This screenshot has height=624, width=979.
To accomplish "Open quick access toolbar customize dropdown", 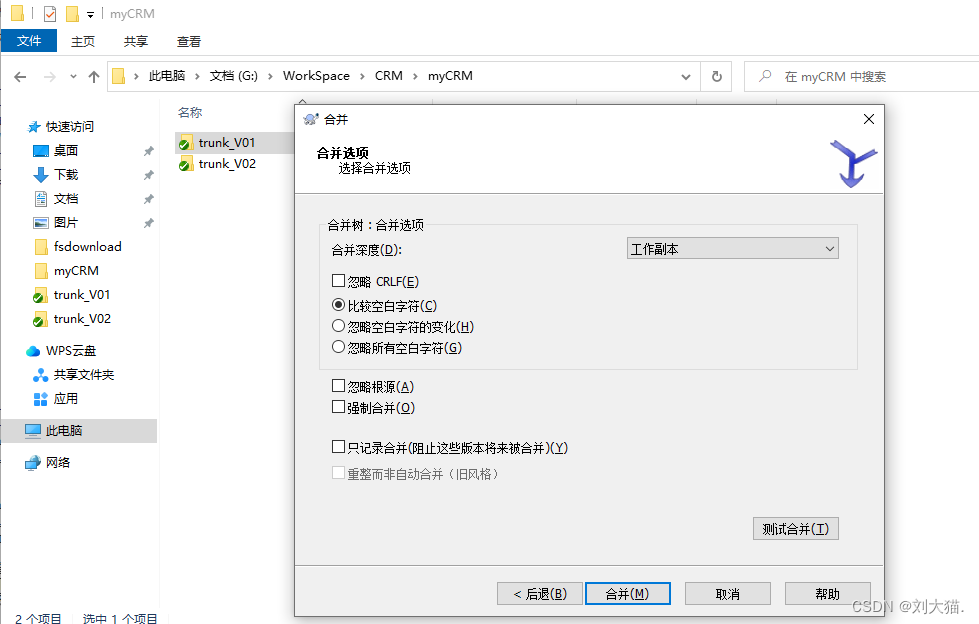I will coord(91,14).
